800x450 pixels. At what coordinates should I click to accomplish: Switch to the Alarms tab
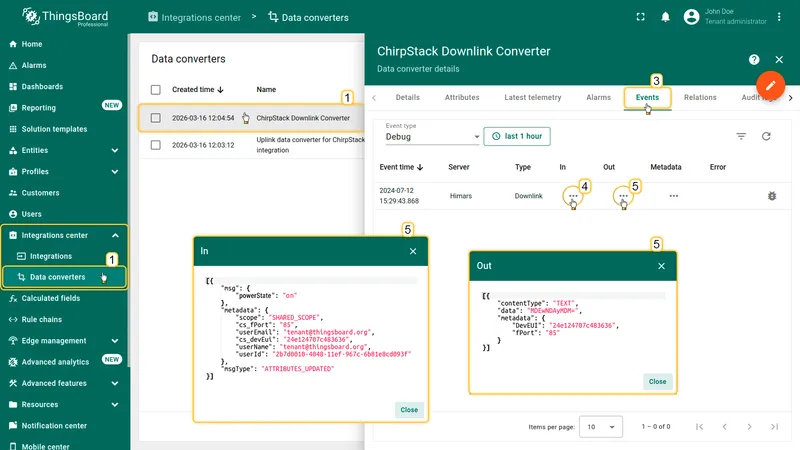click(x=598, y=97)
